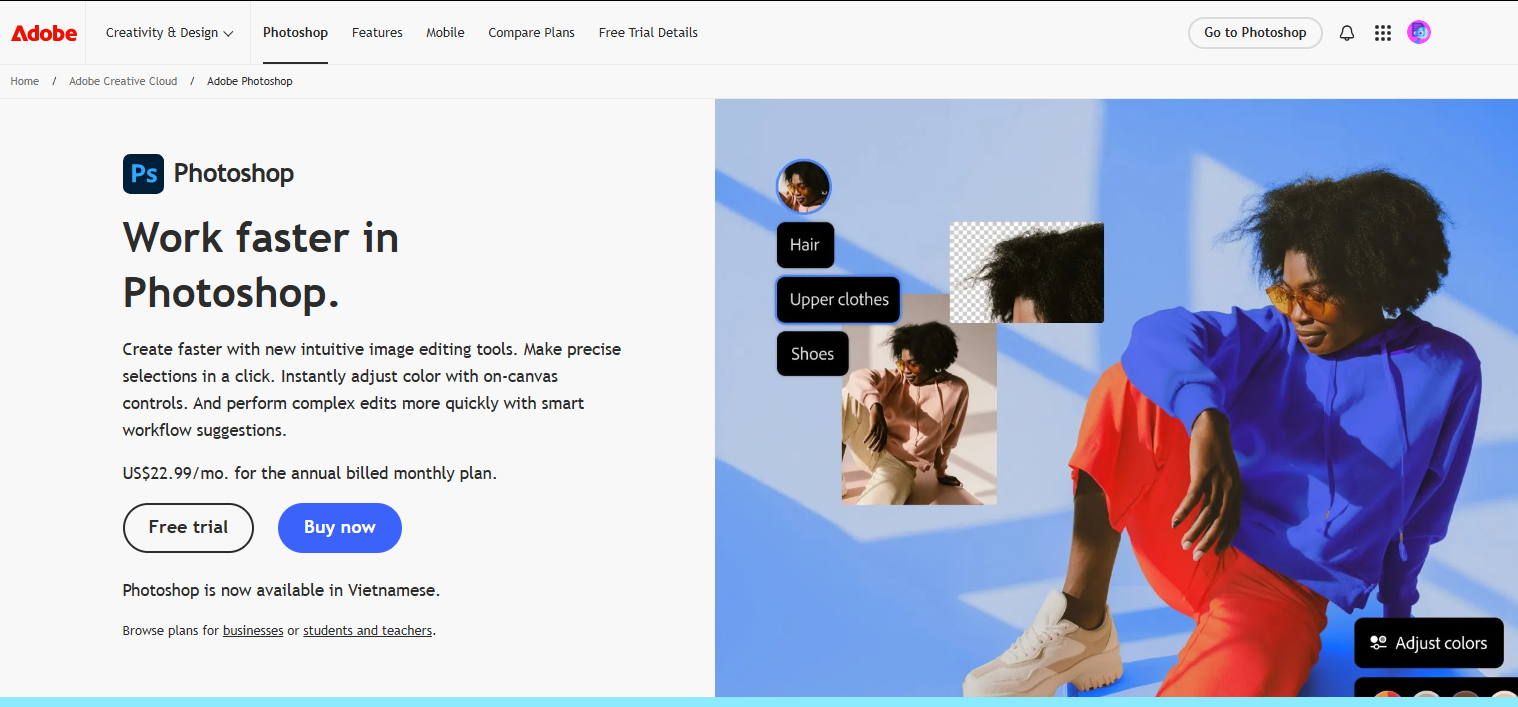Select the Photoshop tab

(x=295, y=33)
